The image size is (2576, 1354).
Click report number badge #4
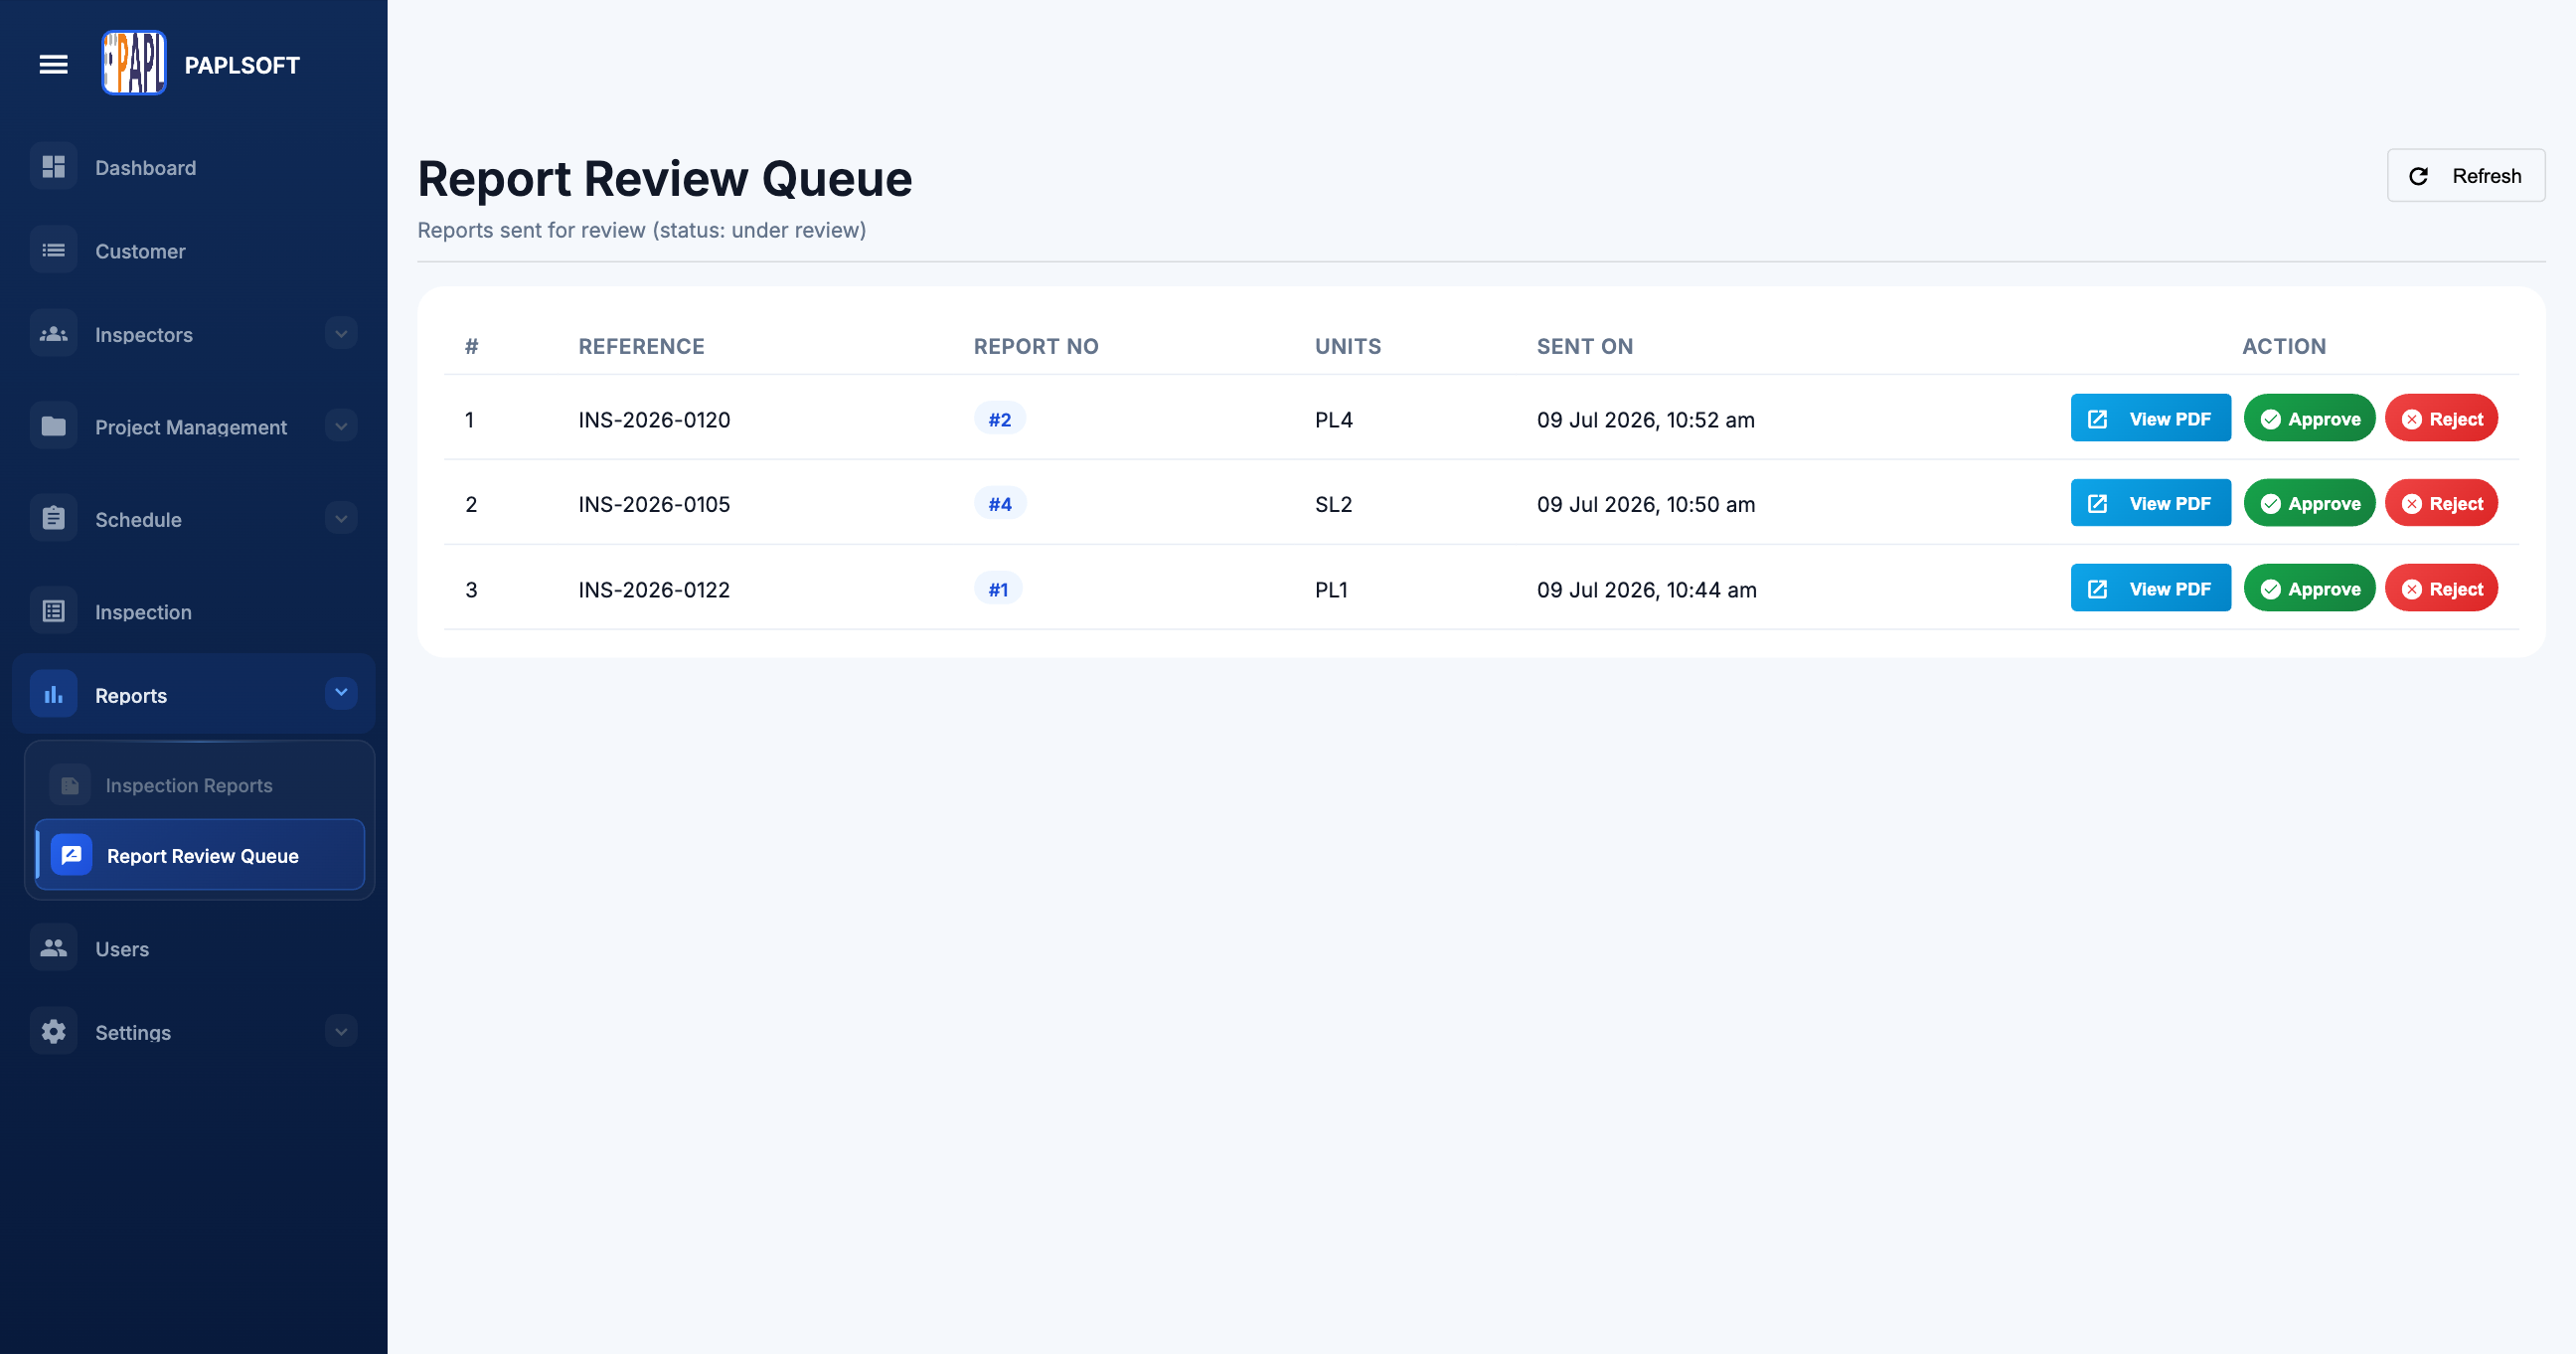[1000, 504]
